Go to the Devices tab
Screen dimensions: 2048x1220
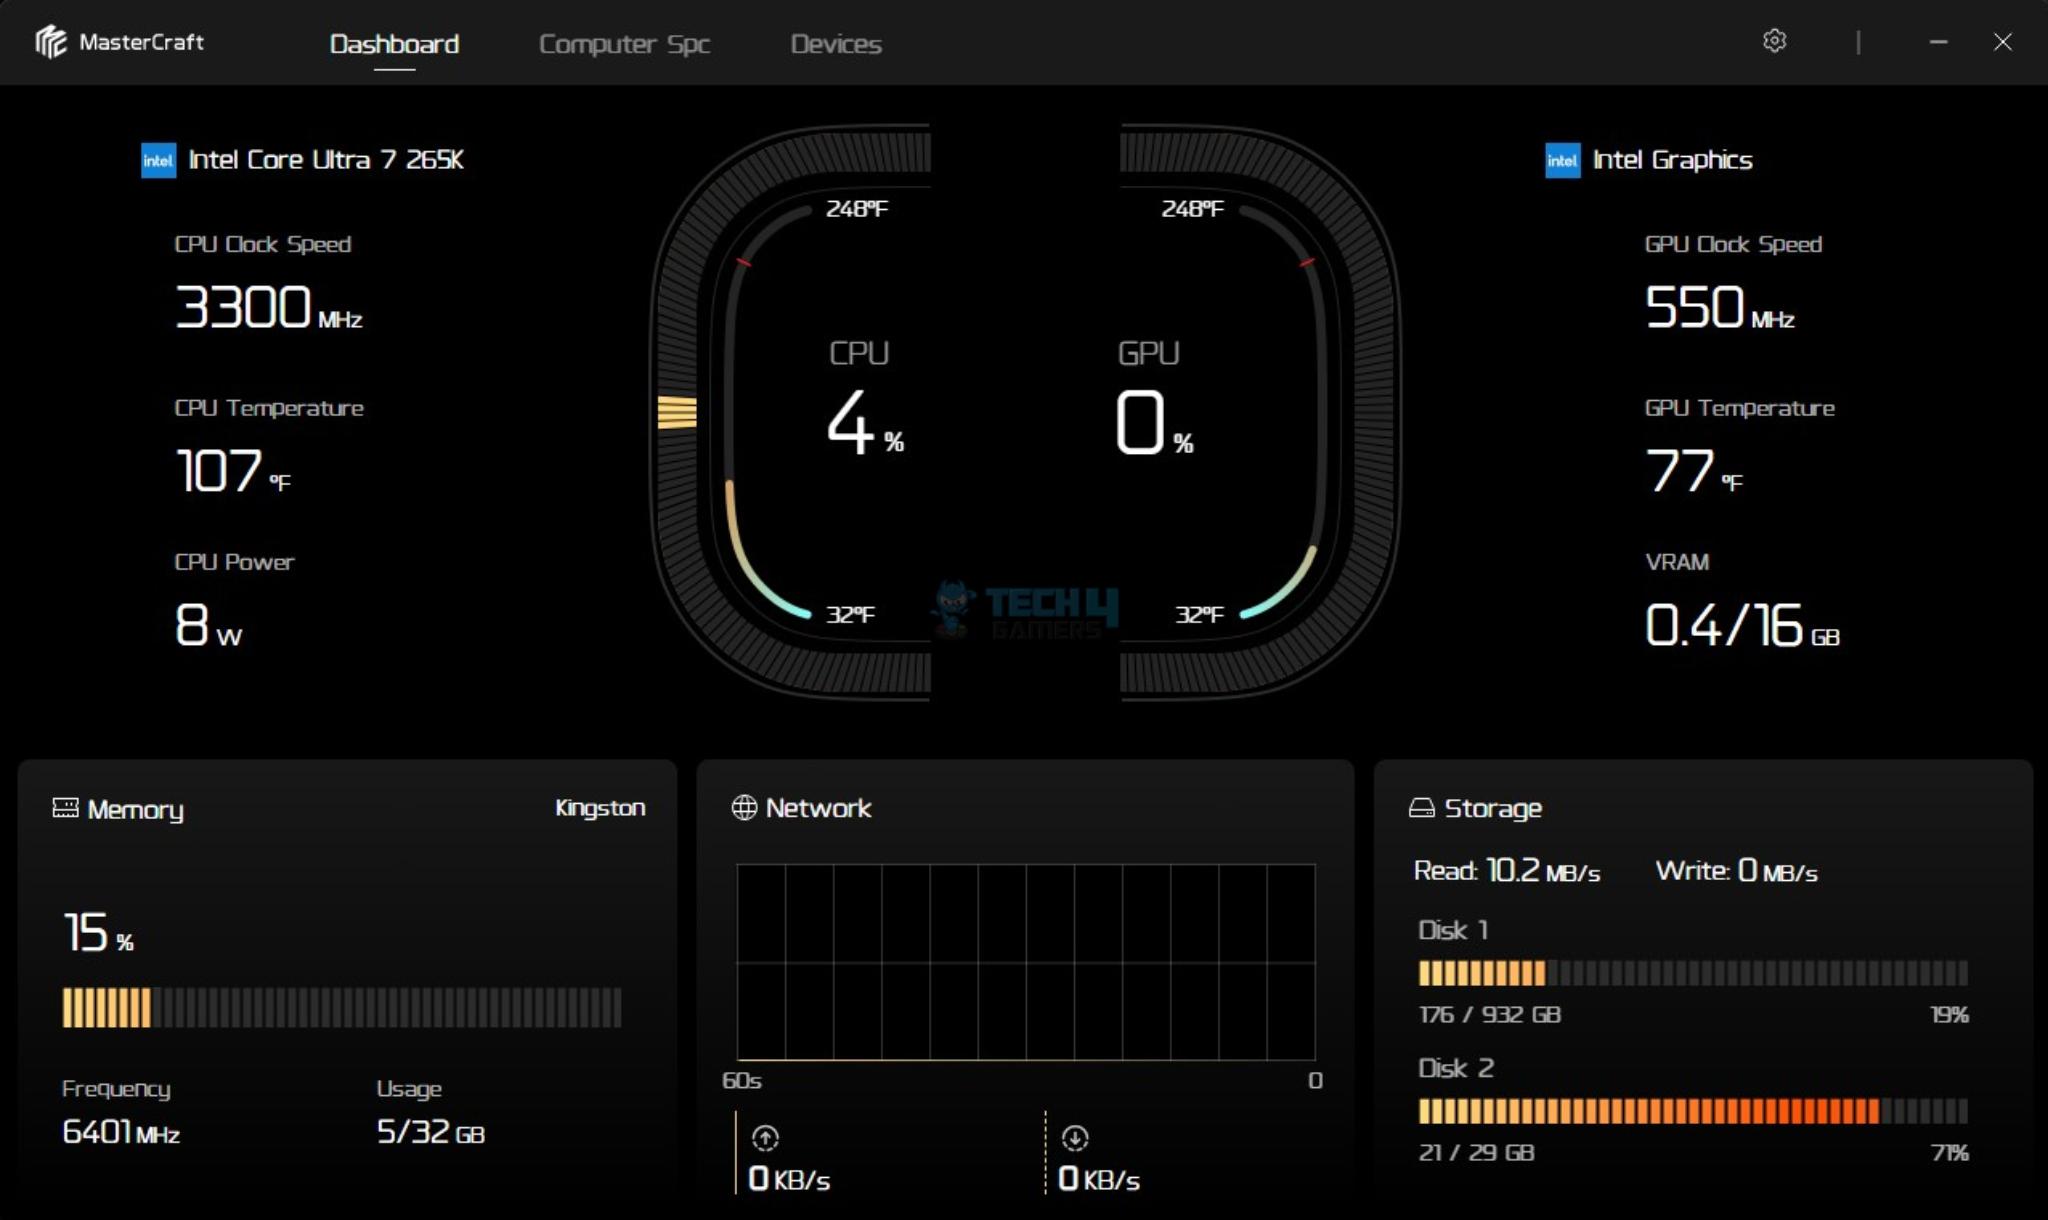click(836, 44)
